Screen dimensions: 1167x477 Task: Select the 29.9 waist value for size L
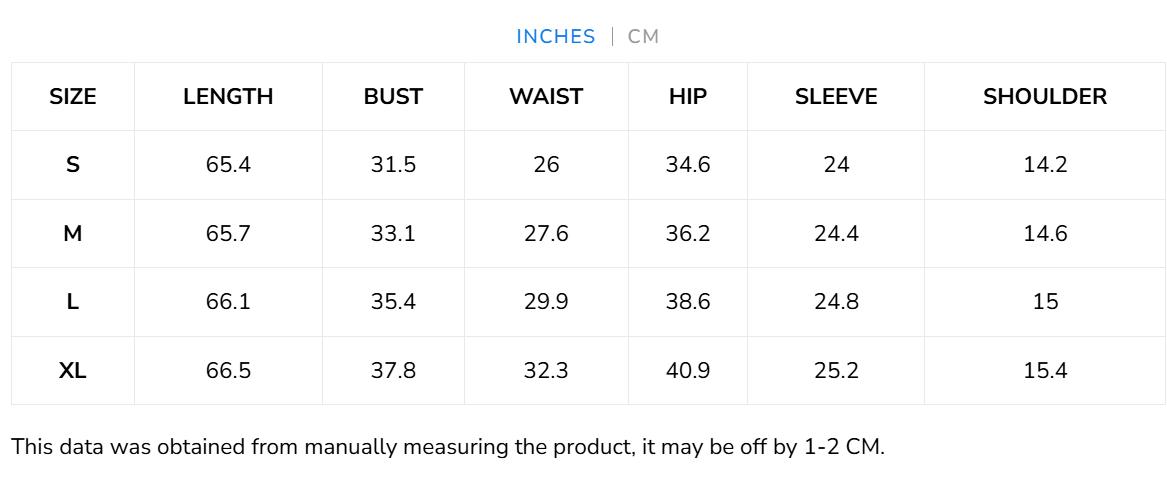[546, 302]
